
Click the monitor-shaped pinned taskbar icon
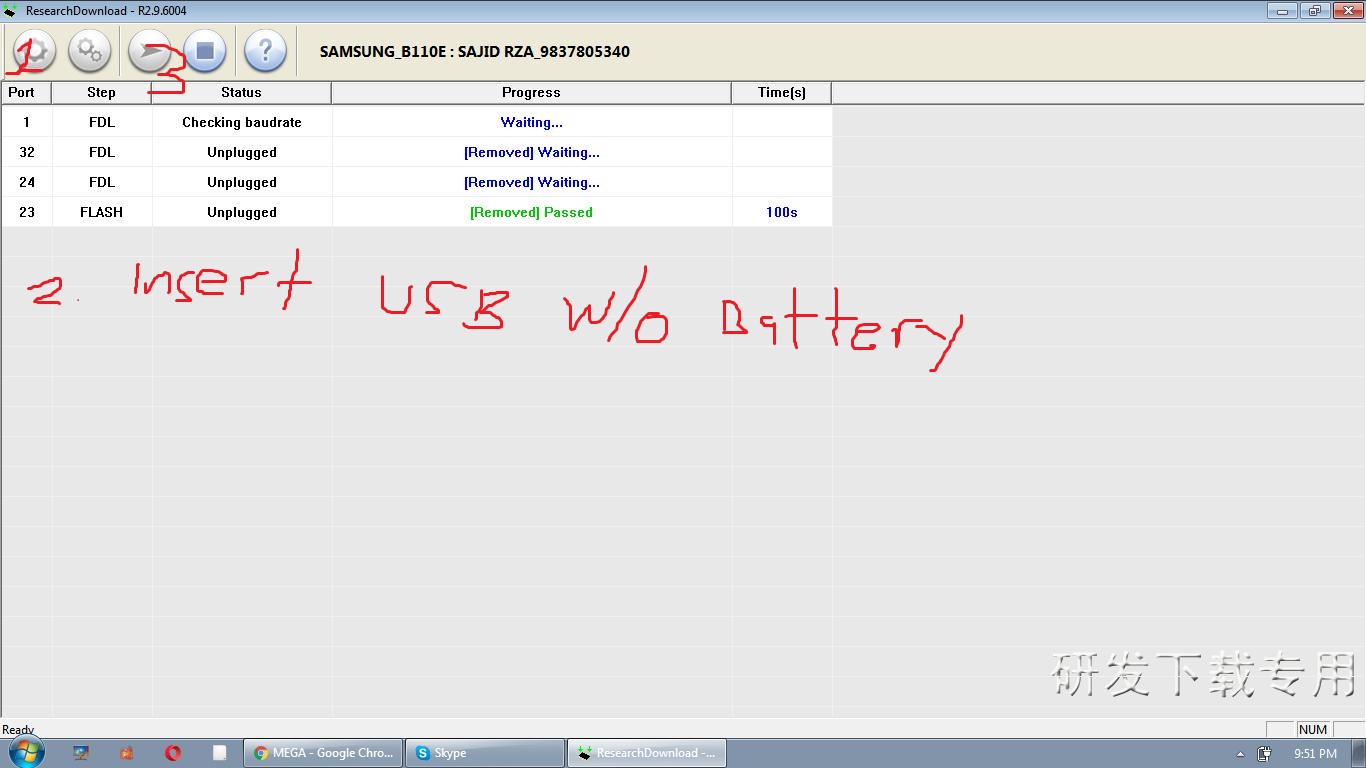tap(81, 753)
